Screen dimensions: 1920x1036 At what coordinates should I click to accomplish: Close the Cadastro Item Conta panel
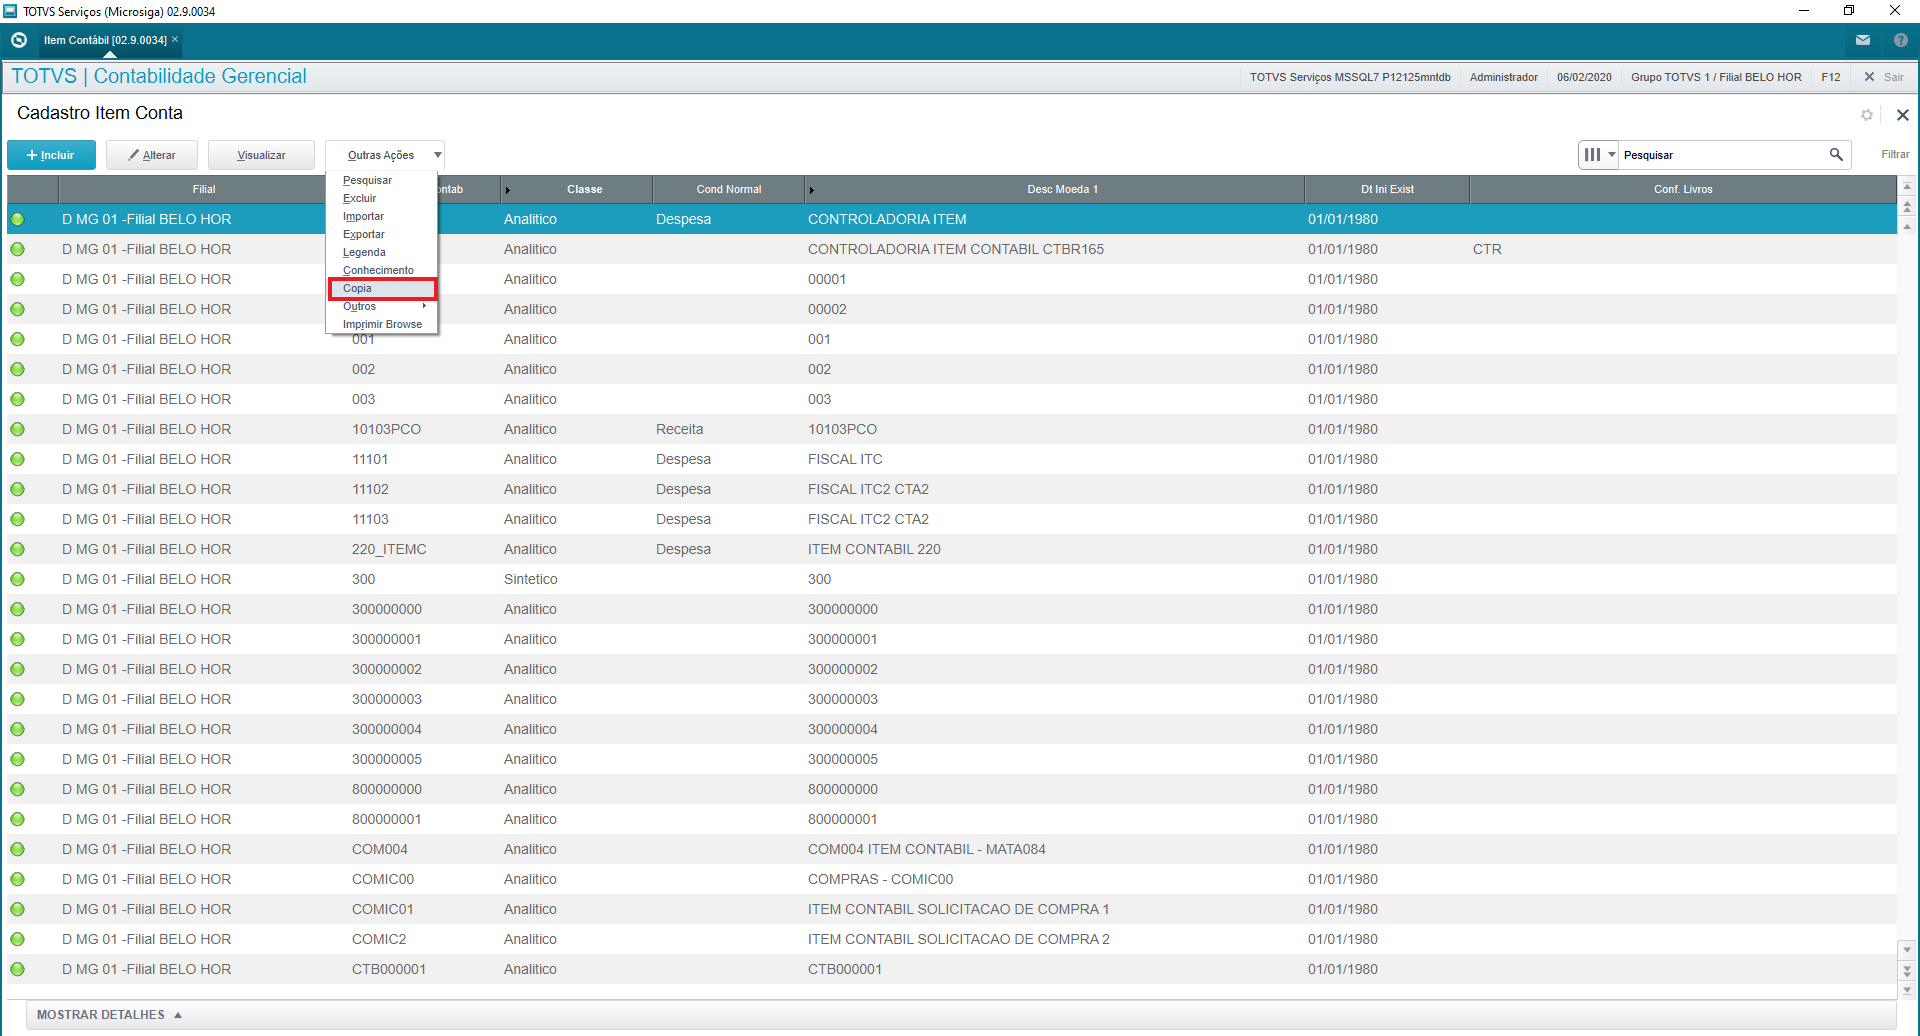point(1903,115)
